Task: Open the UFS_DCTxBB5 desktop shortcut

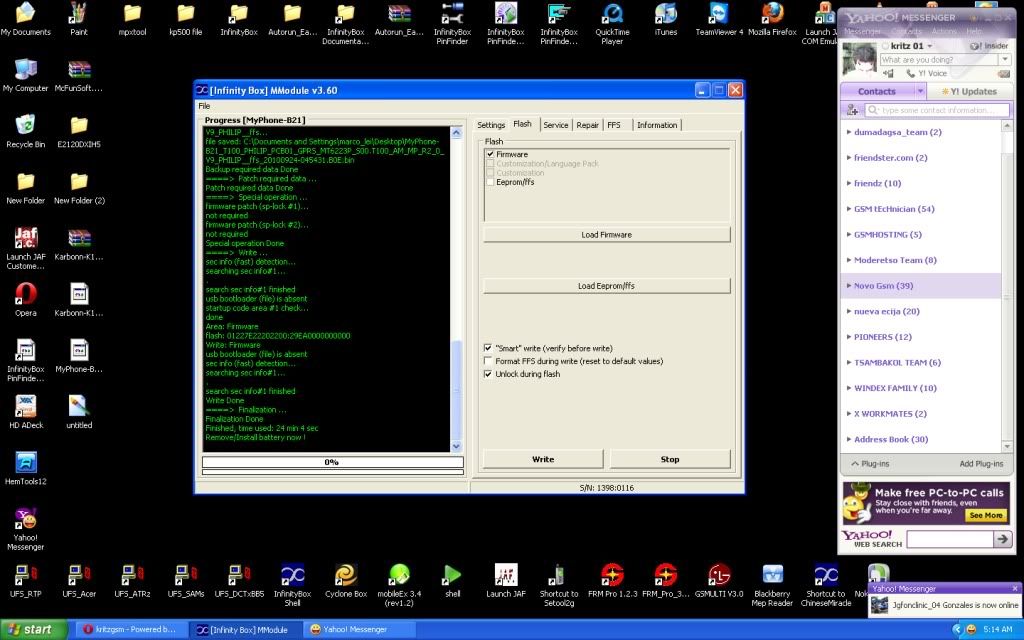Action: point(239,580)
